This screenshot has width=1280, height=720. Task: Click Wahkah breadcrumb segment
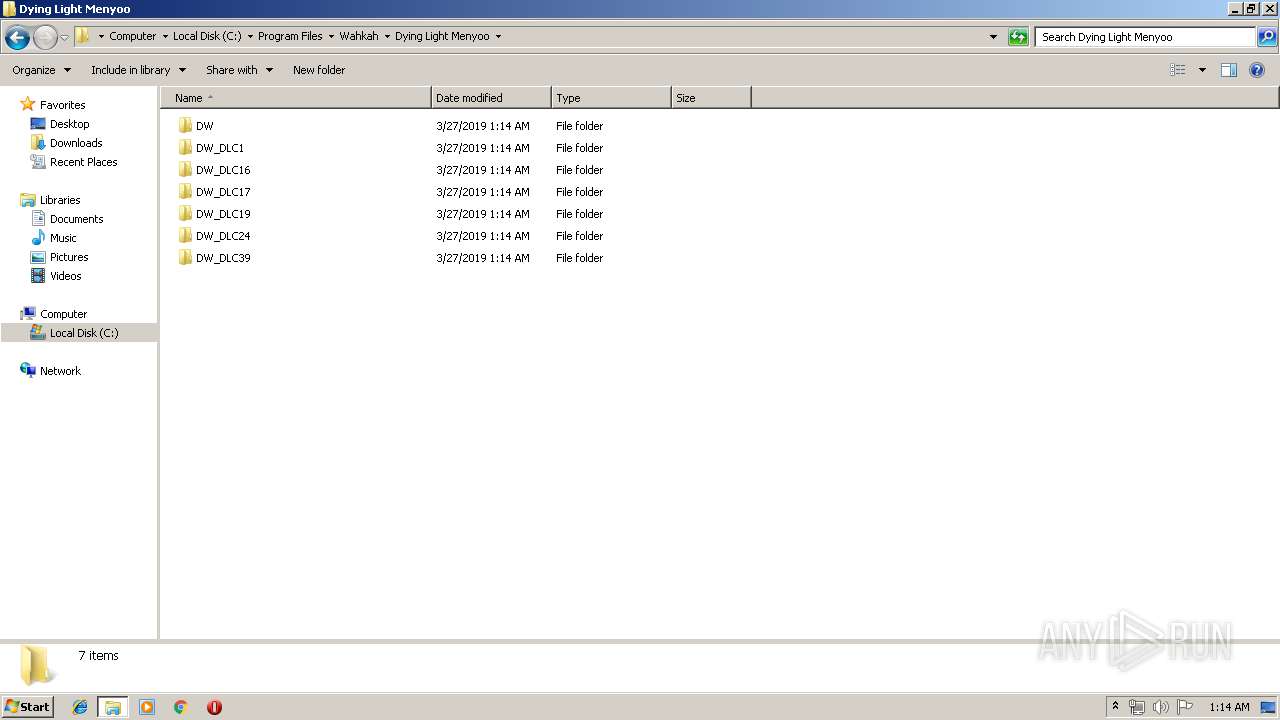pos(359,36)
